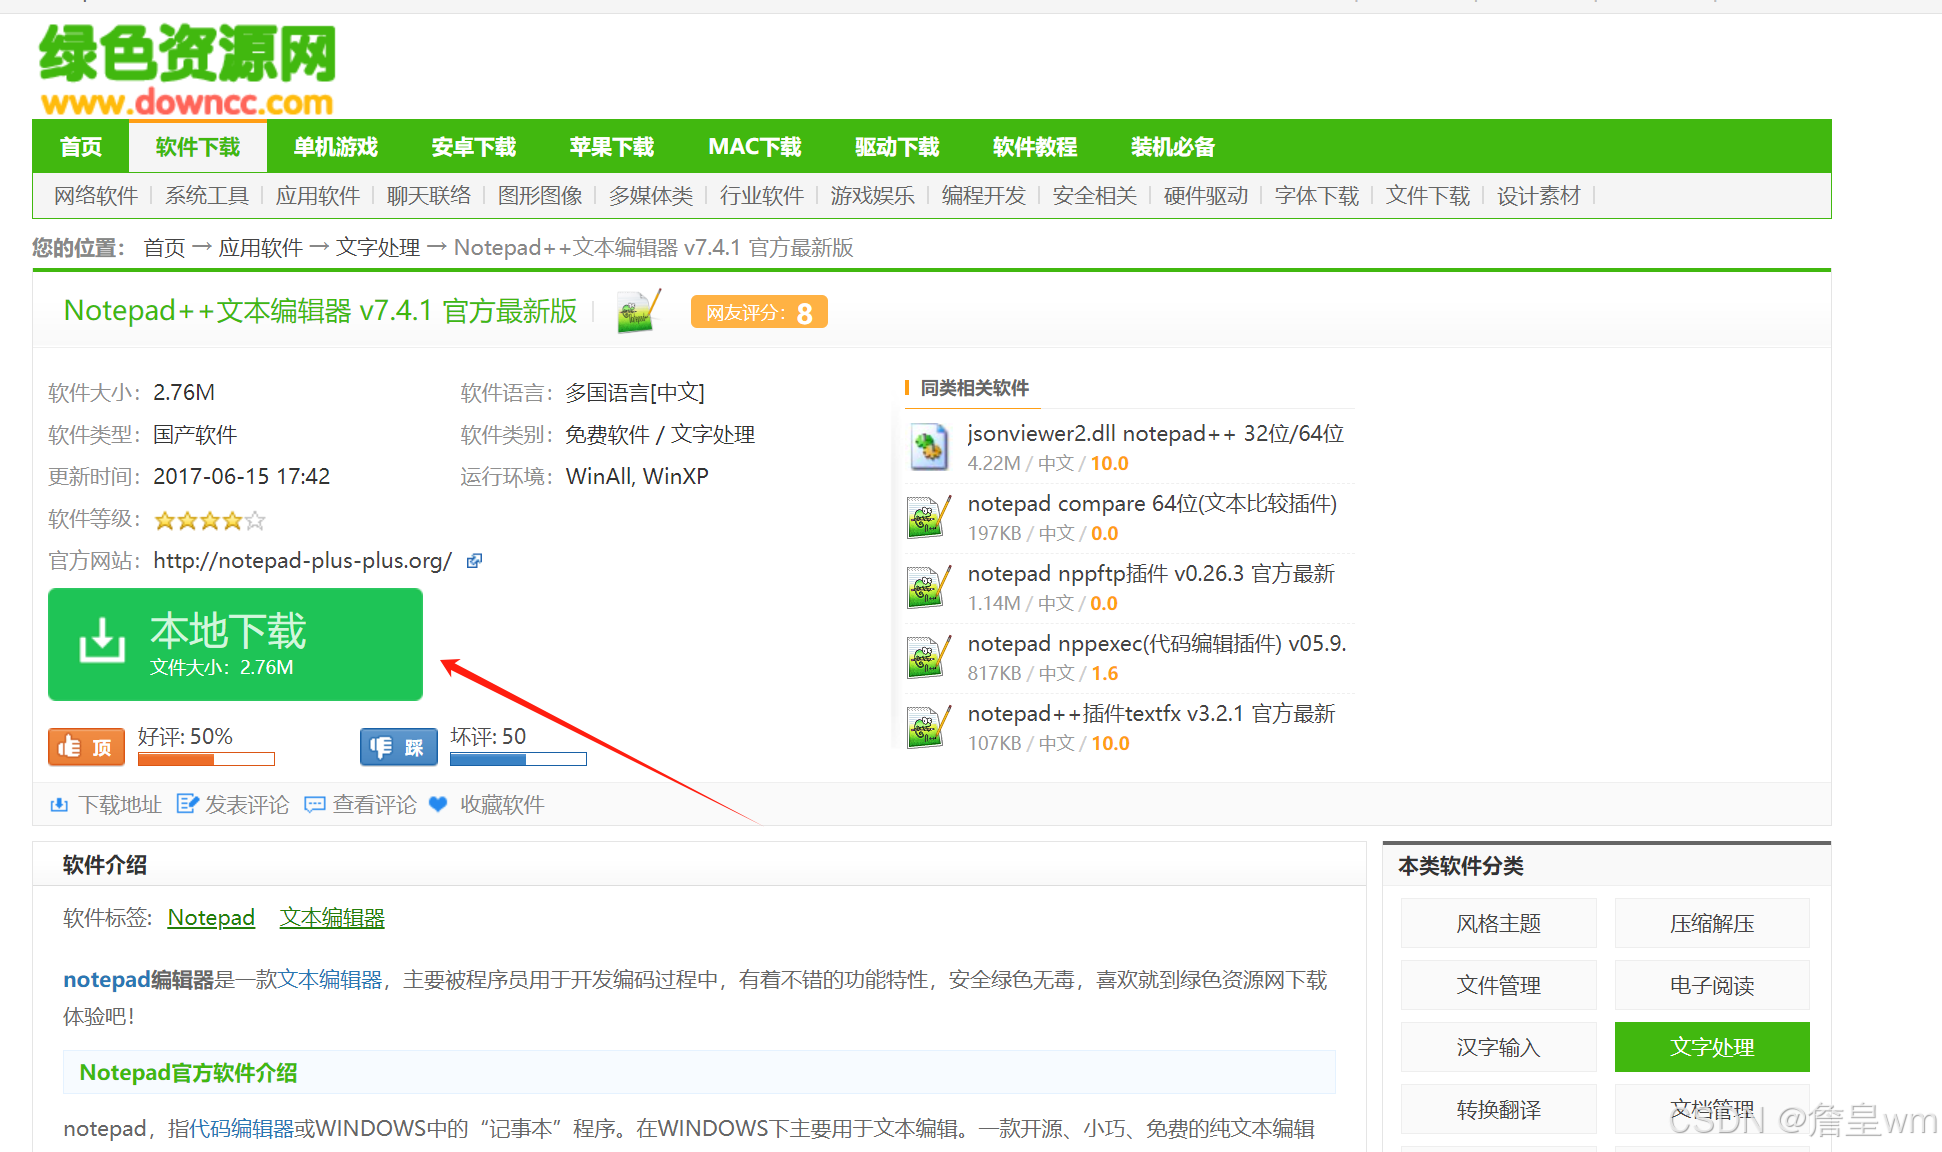The height and width of the screenshot is (1152, 1942).
Task: Click the notepad nppftp插件 icon
Action: tap(929, 587)
